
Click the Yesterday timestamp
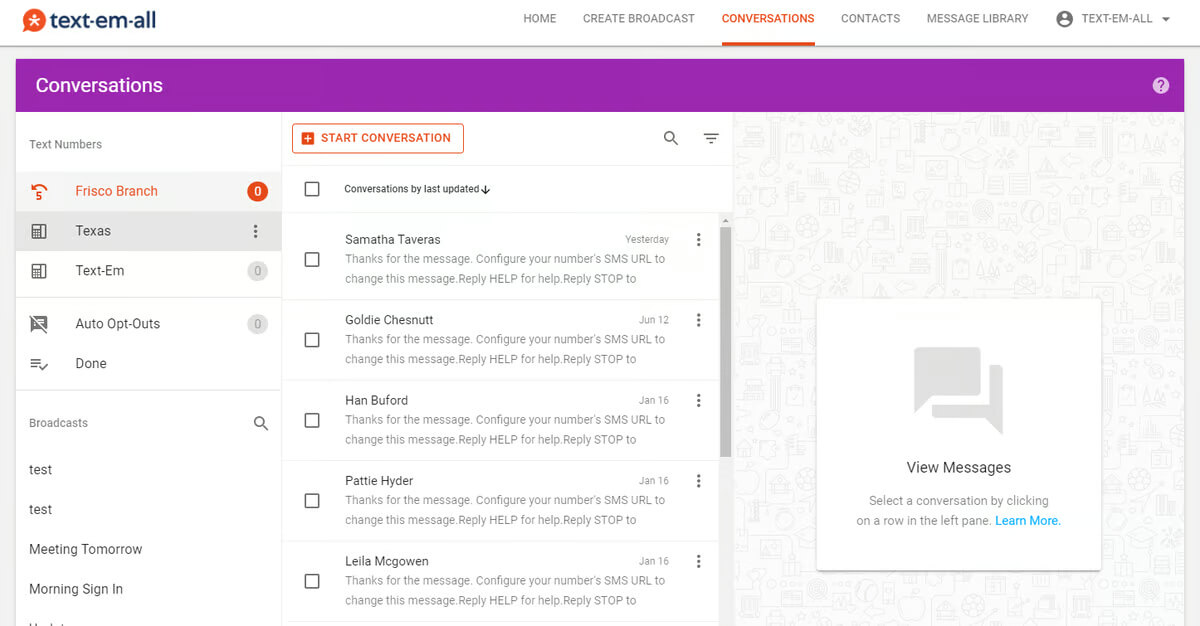[x=647, y=240]
